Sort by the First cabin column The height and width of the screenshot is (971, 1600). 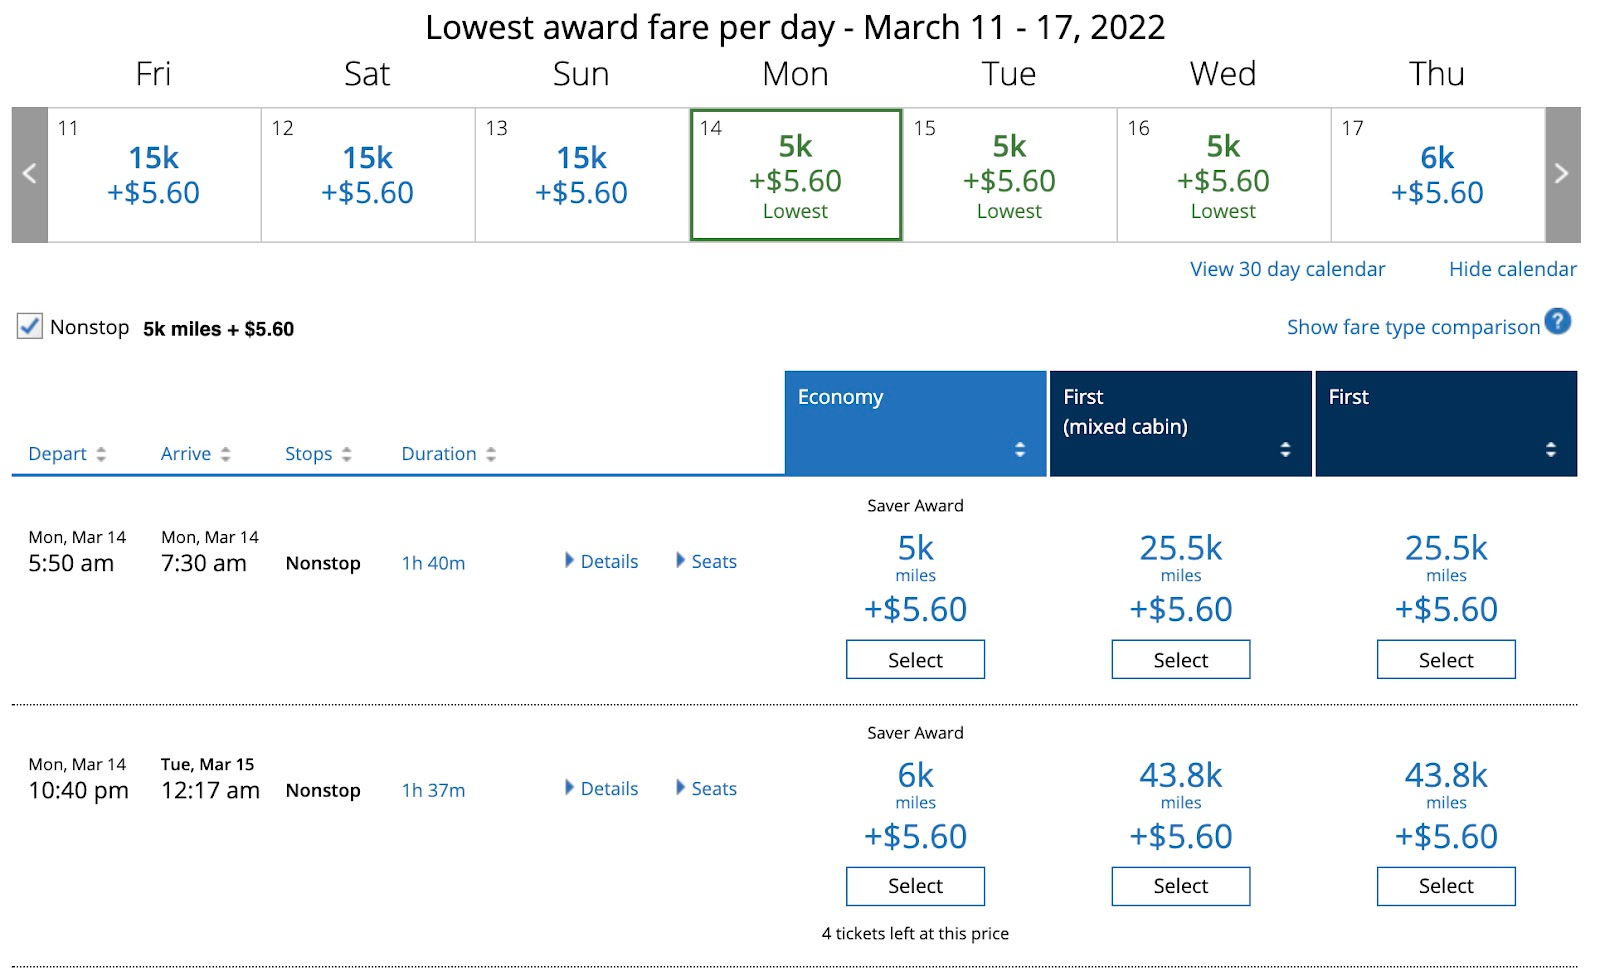tap(1550, 449)
